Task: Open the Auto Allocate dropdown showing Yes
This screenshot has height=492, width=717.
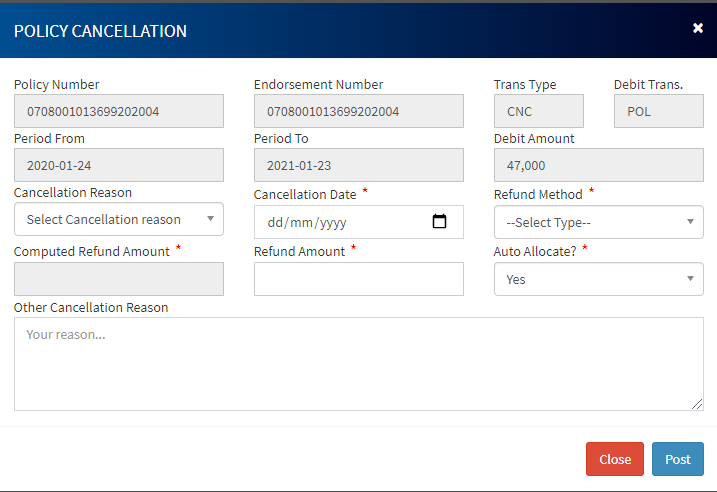Action: pos(598,279)
